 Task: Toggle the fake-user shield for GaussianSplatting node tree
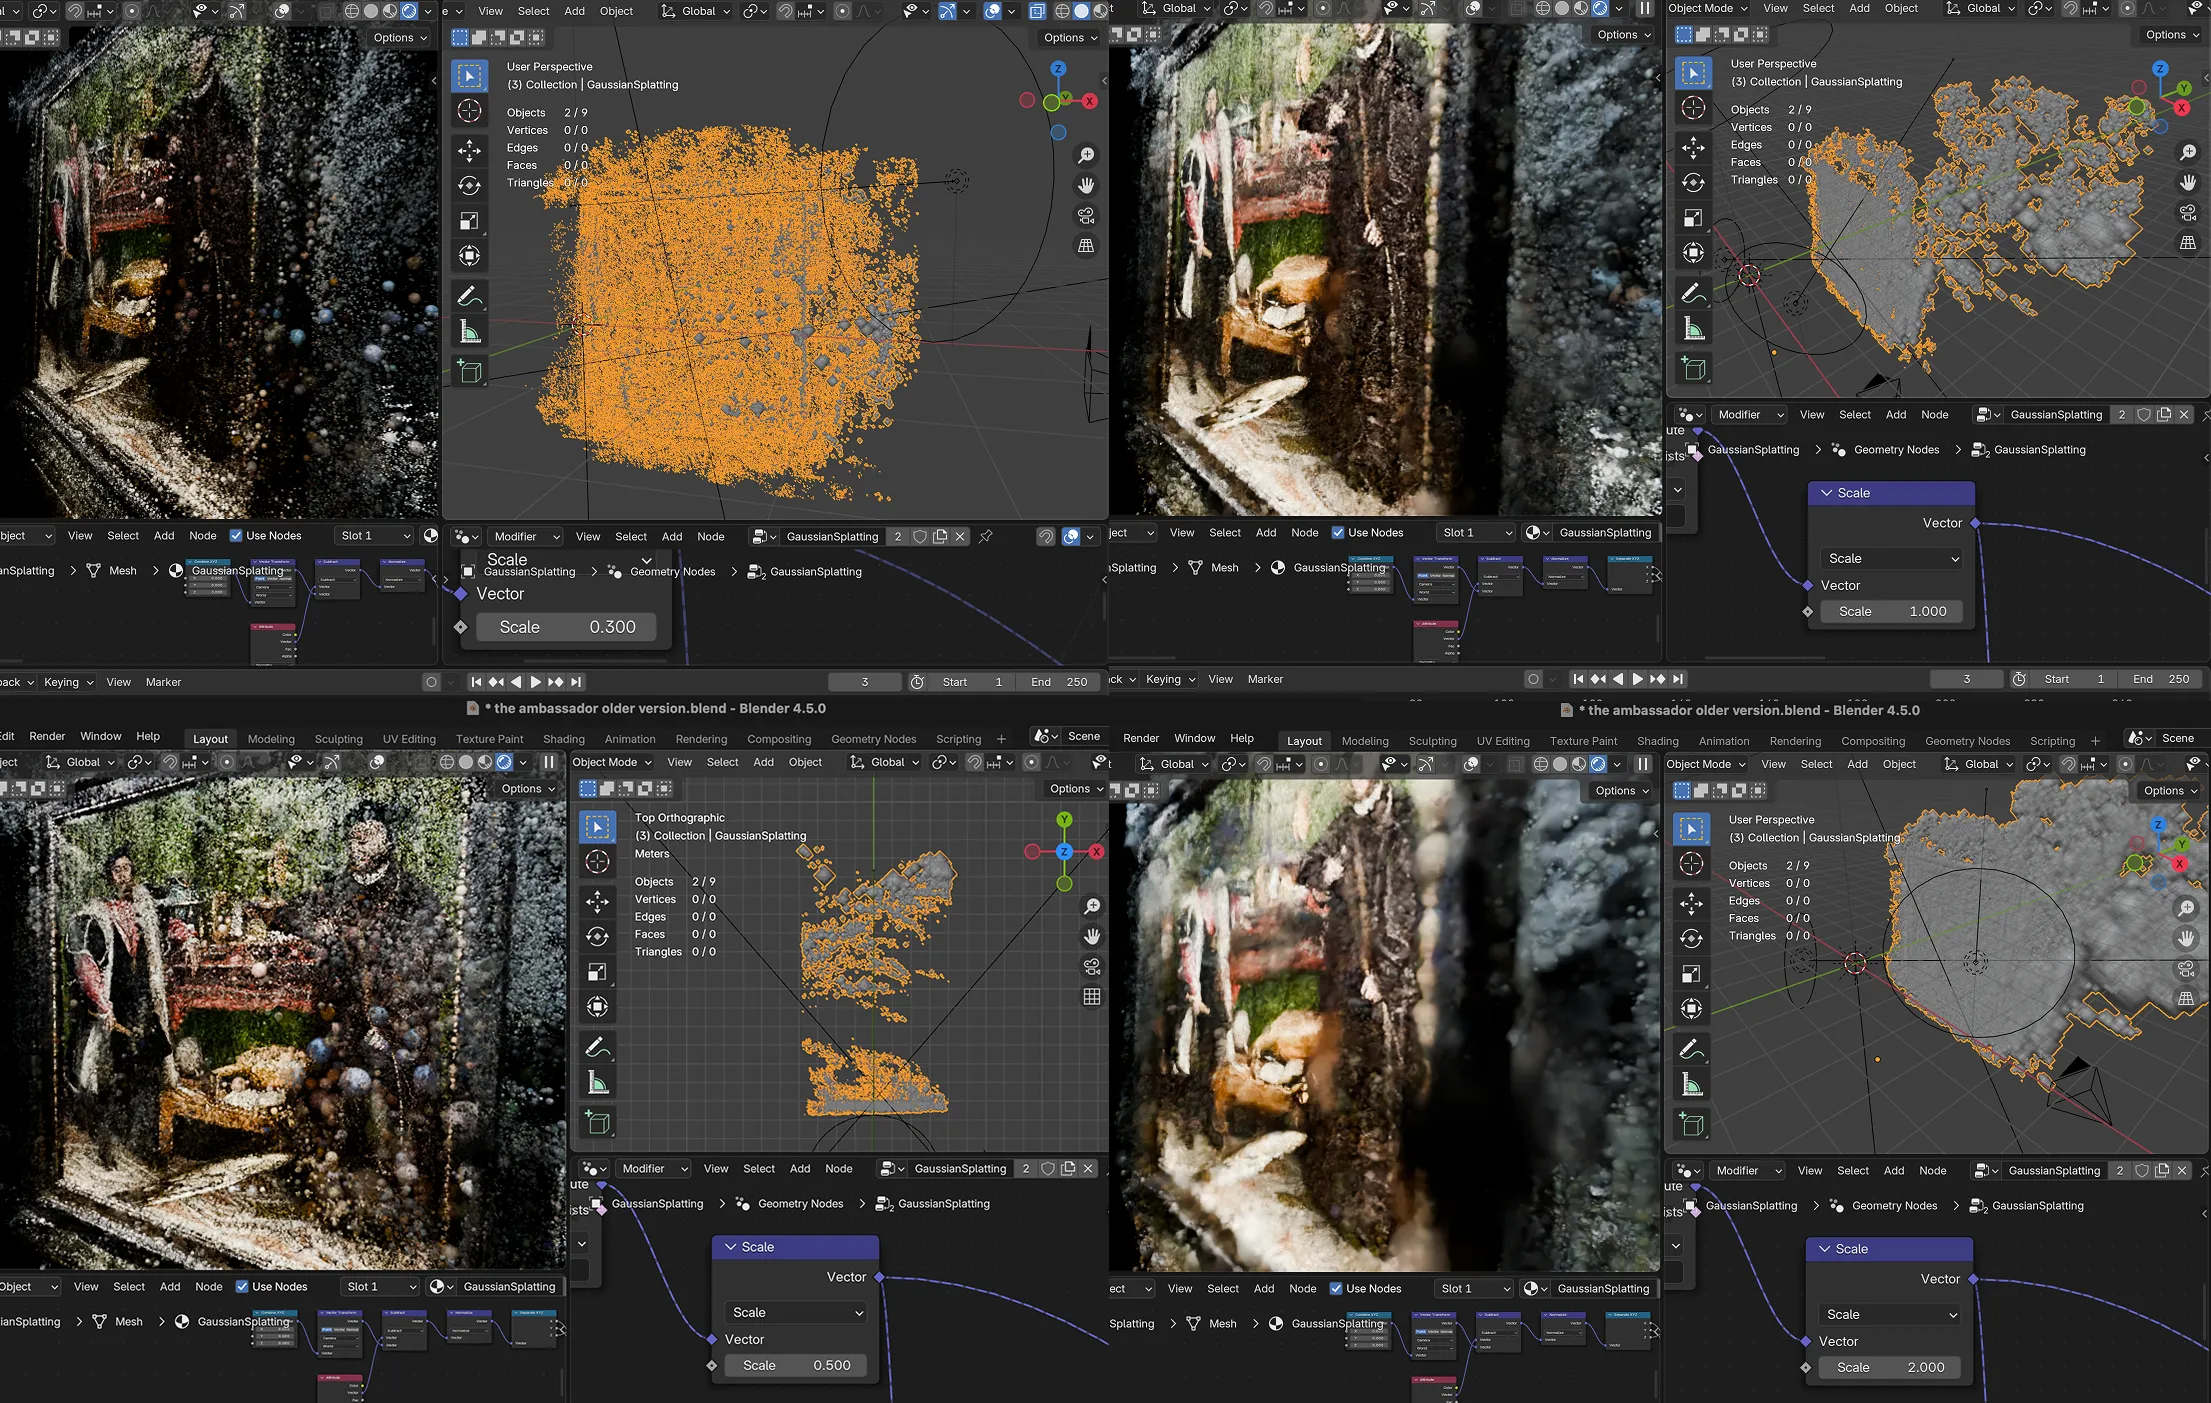click(920, 536)
